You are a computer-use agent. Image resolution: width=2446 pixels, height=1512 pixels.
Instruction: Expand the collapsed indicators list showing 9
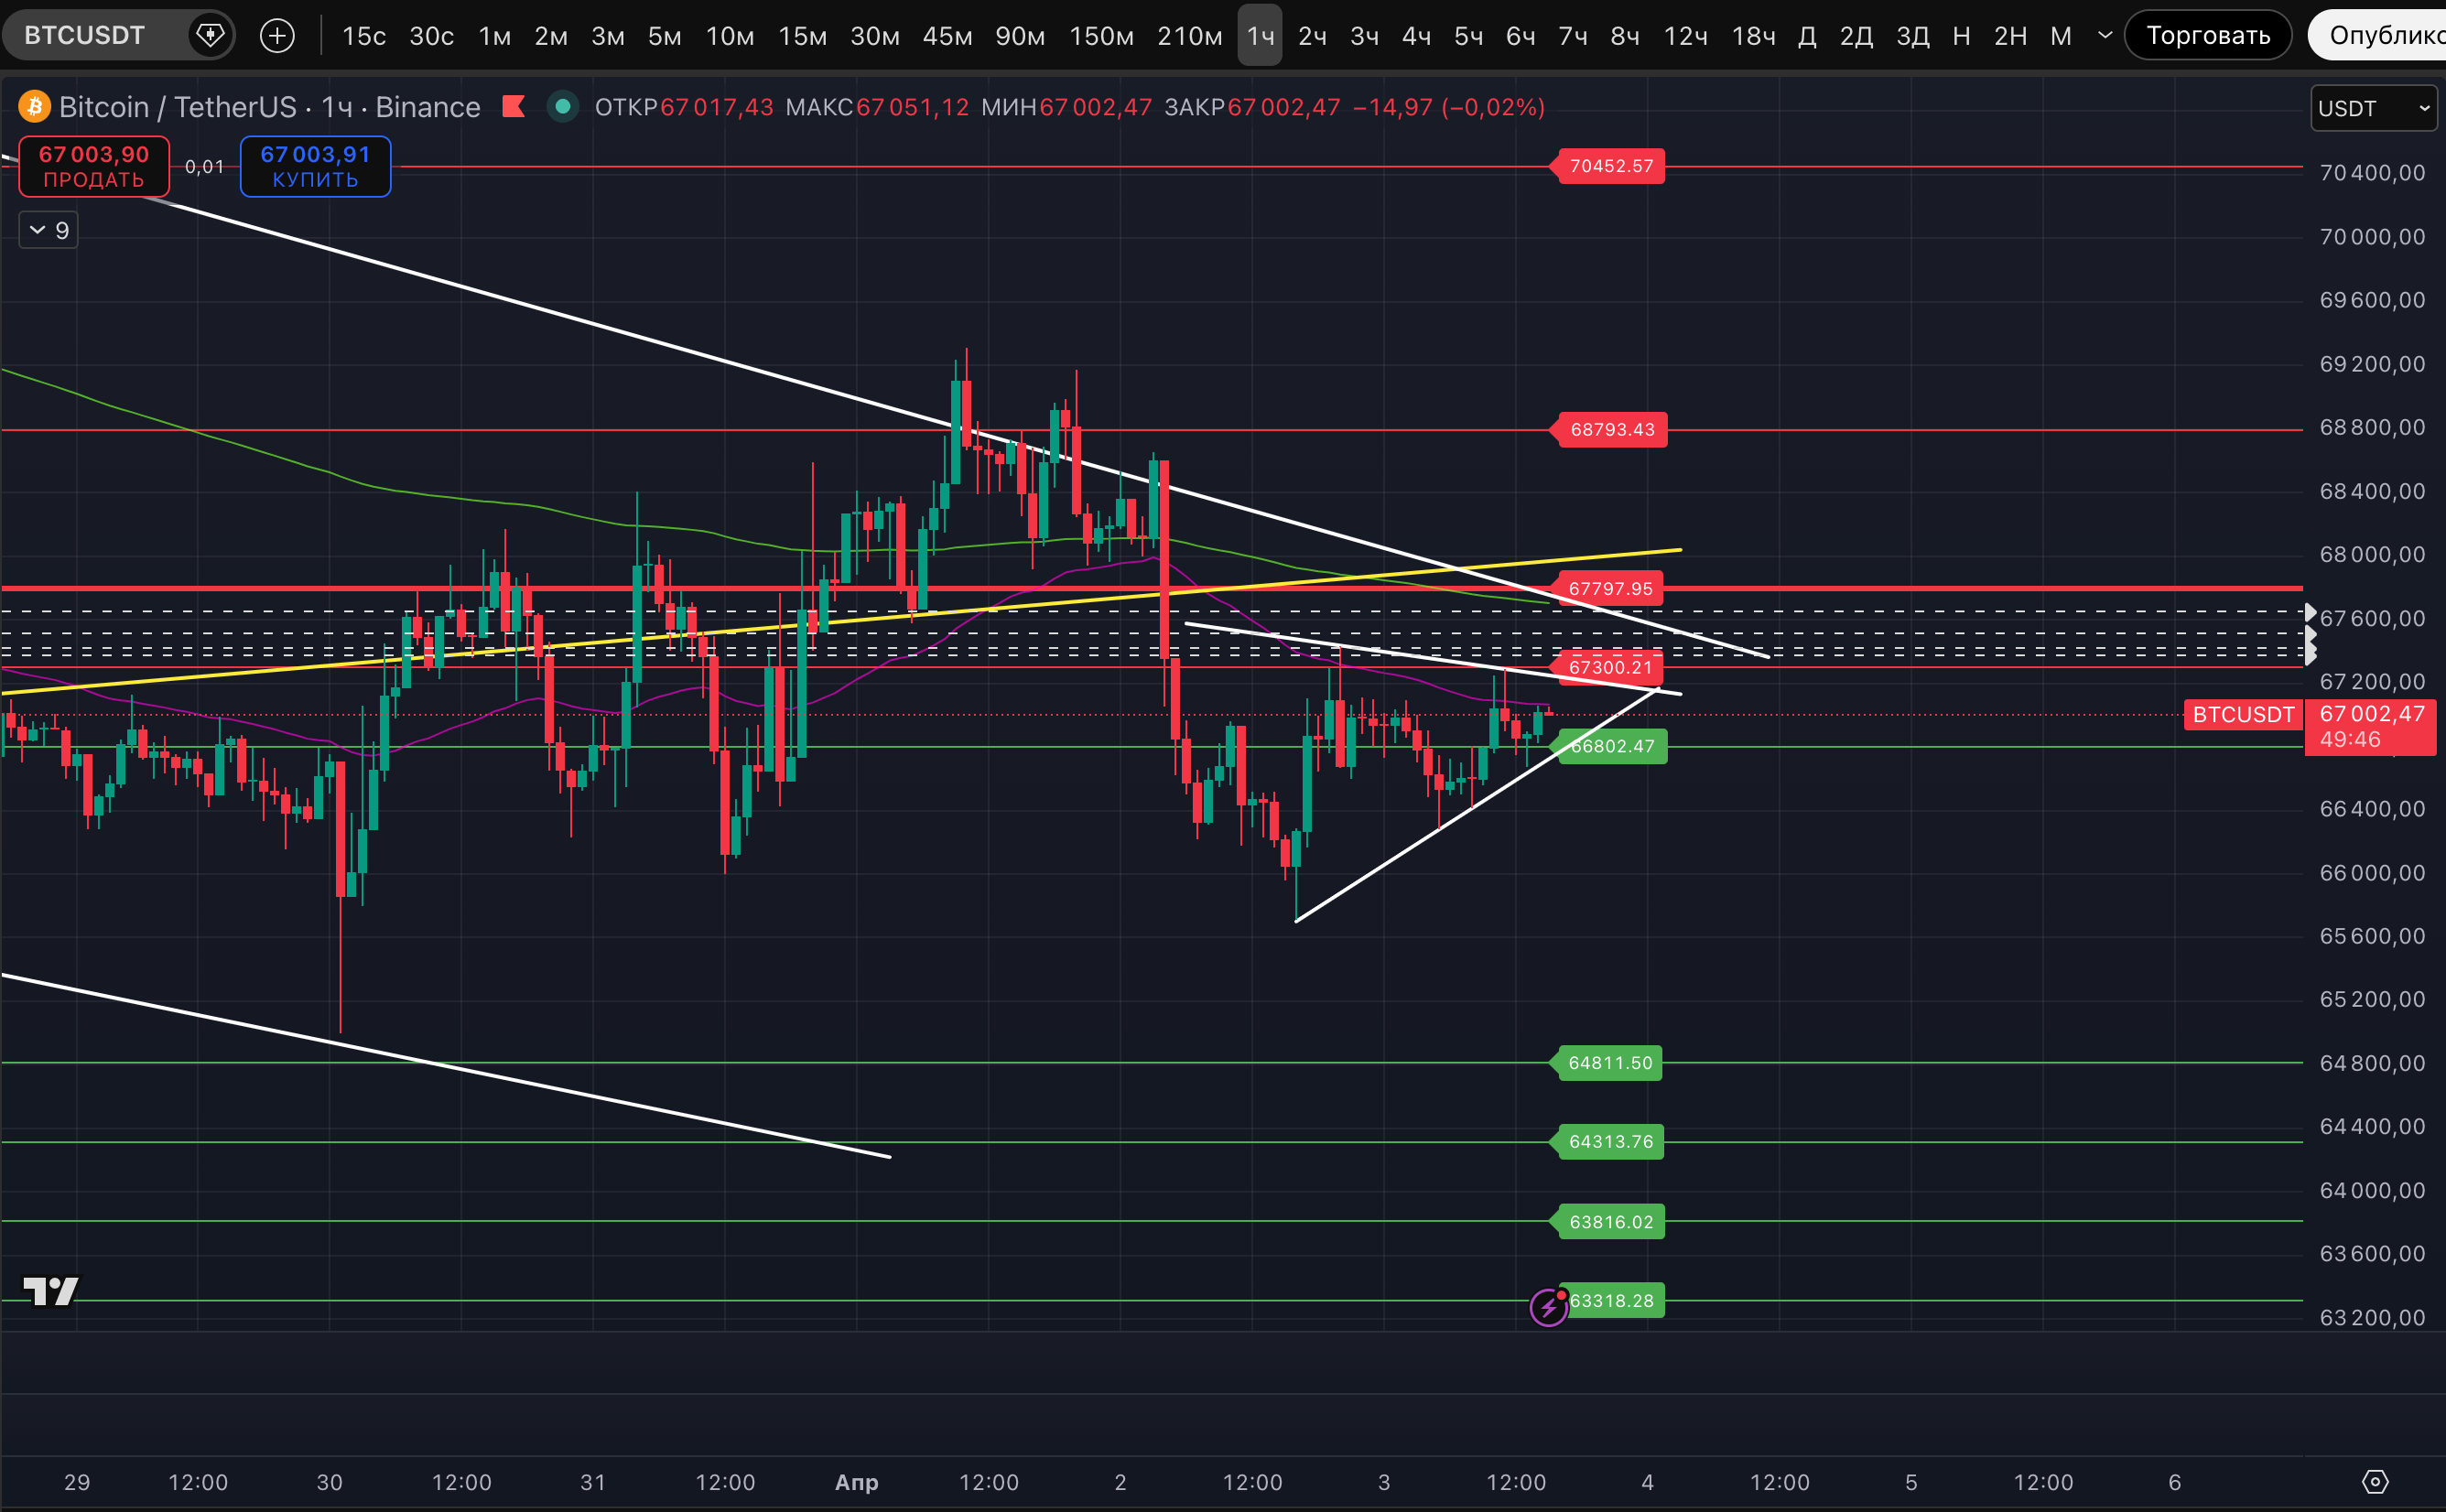[x=48, y=231]
